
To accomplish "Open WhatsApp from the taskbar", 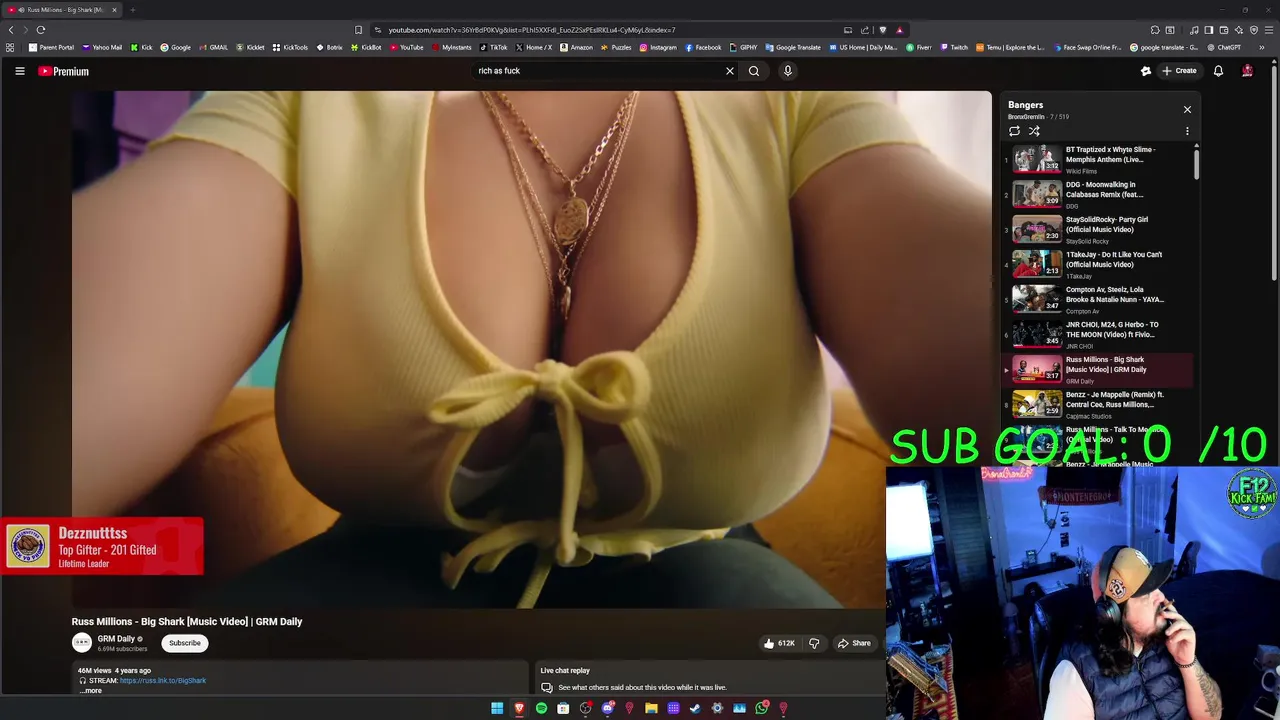I will (761, 708).
